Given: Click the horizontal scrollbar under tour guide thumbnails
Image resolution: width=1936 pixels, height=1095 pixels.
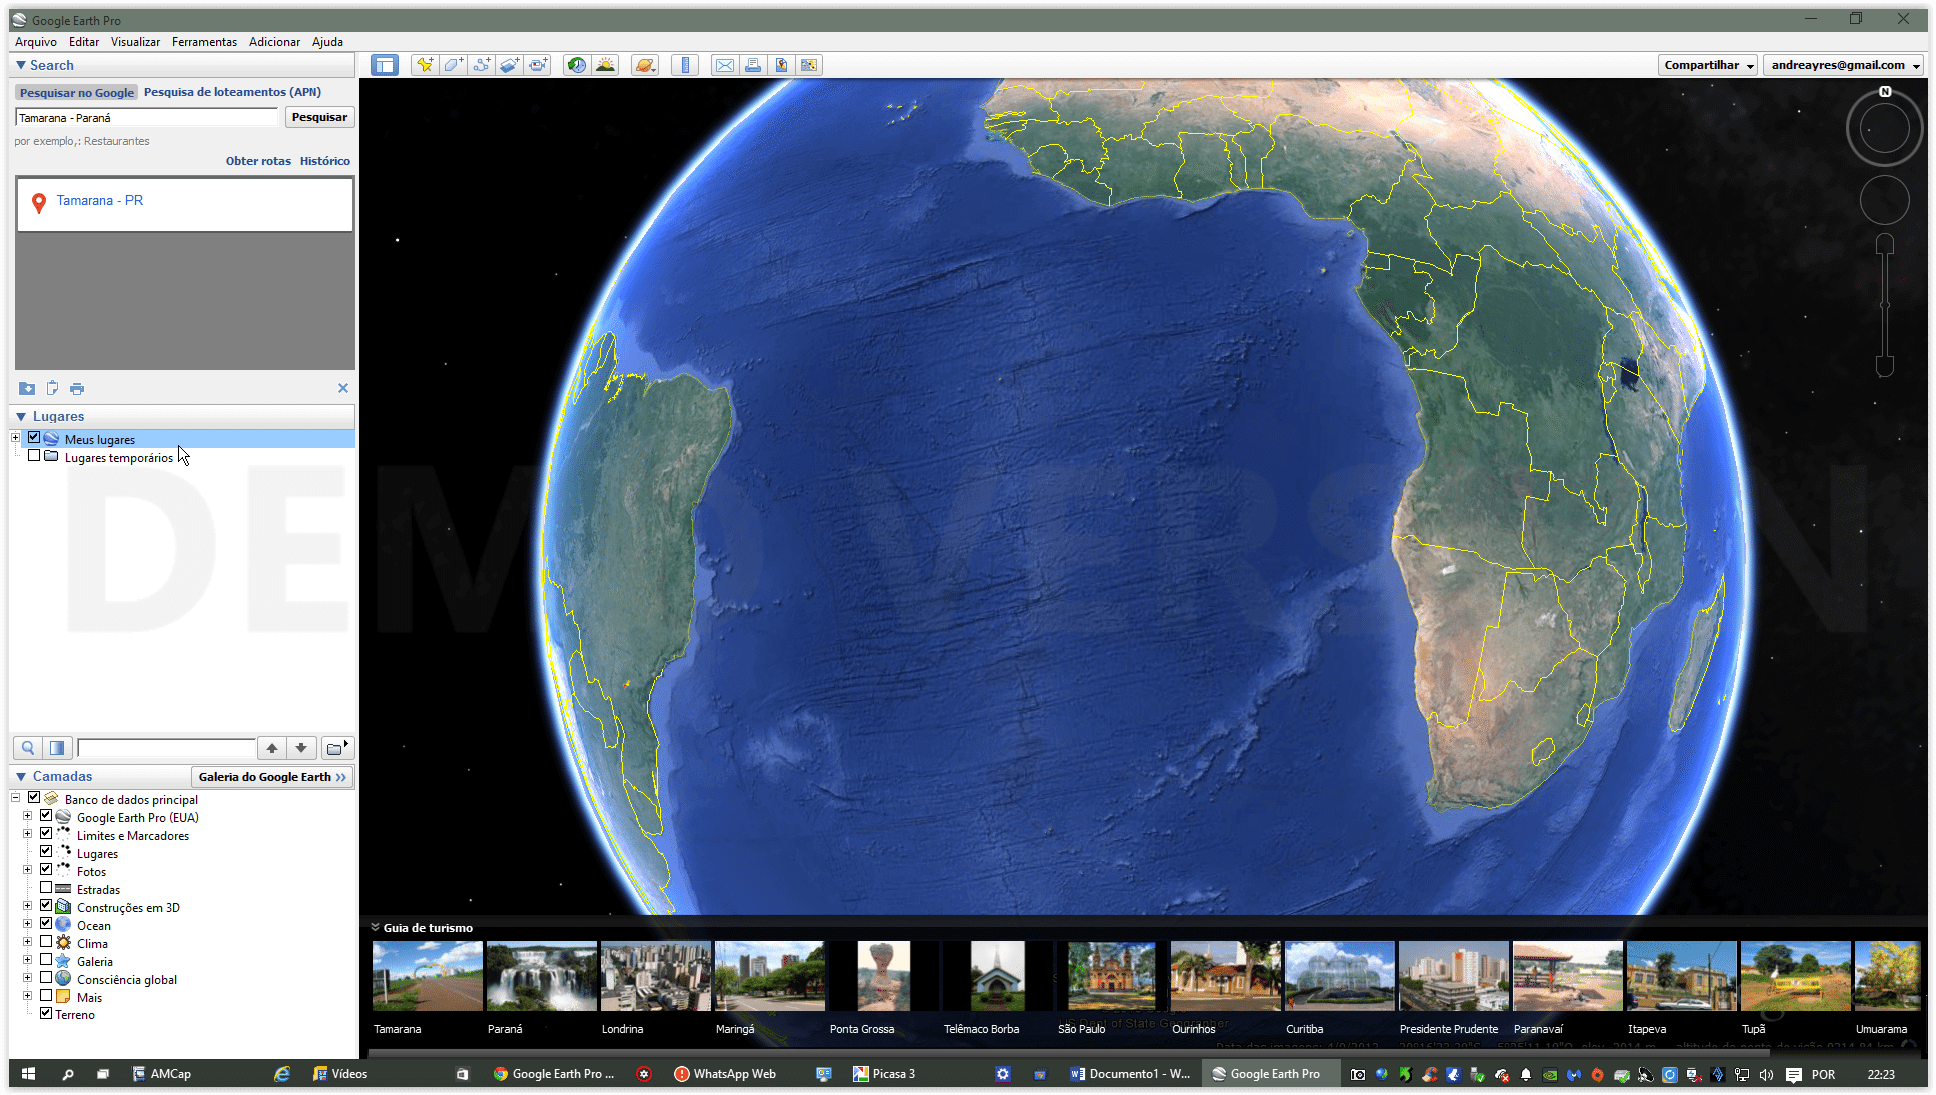Looking at the screenshot, I should click(x=1069, y=1053).
